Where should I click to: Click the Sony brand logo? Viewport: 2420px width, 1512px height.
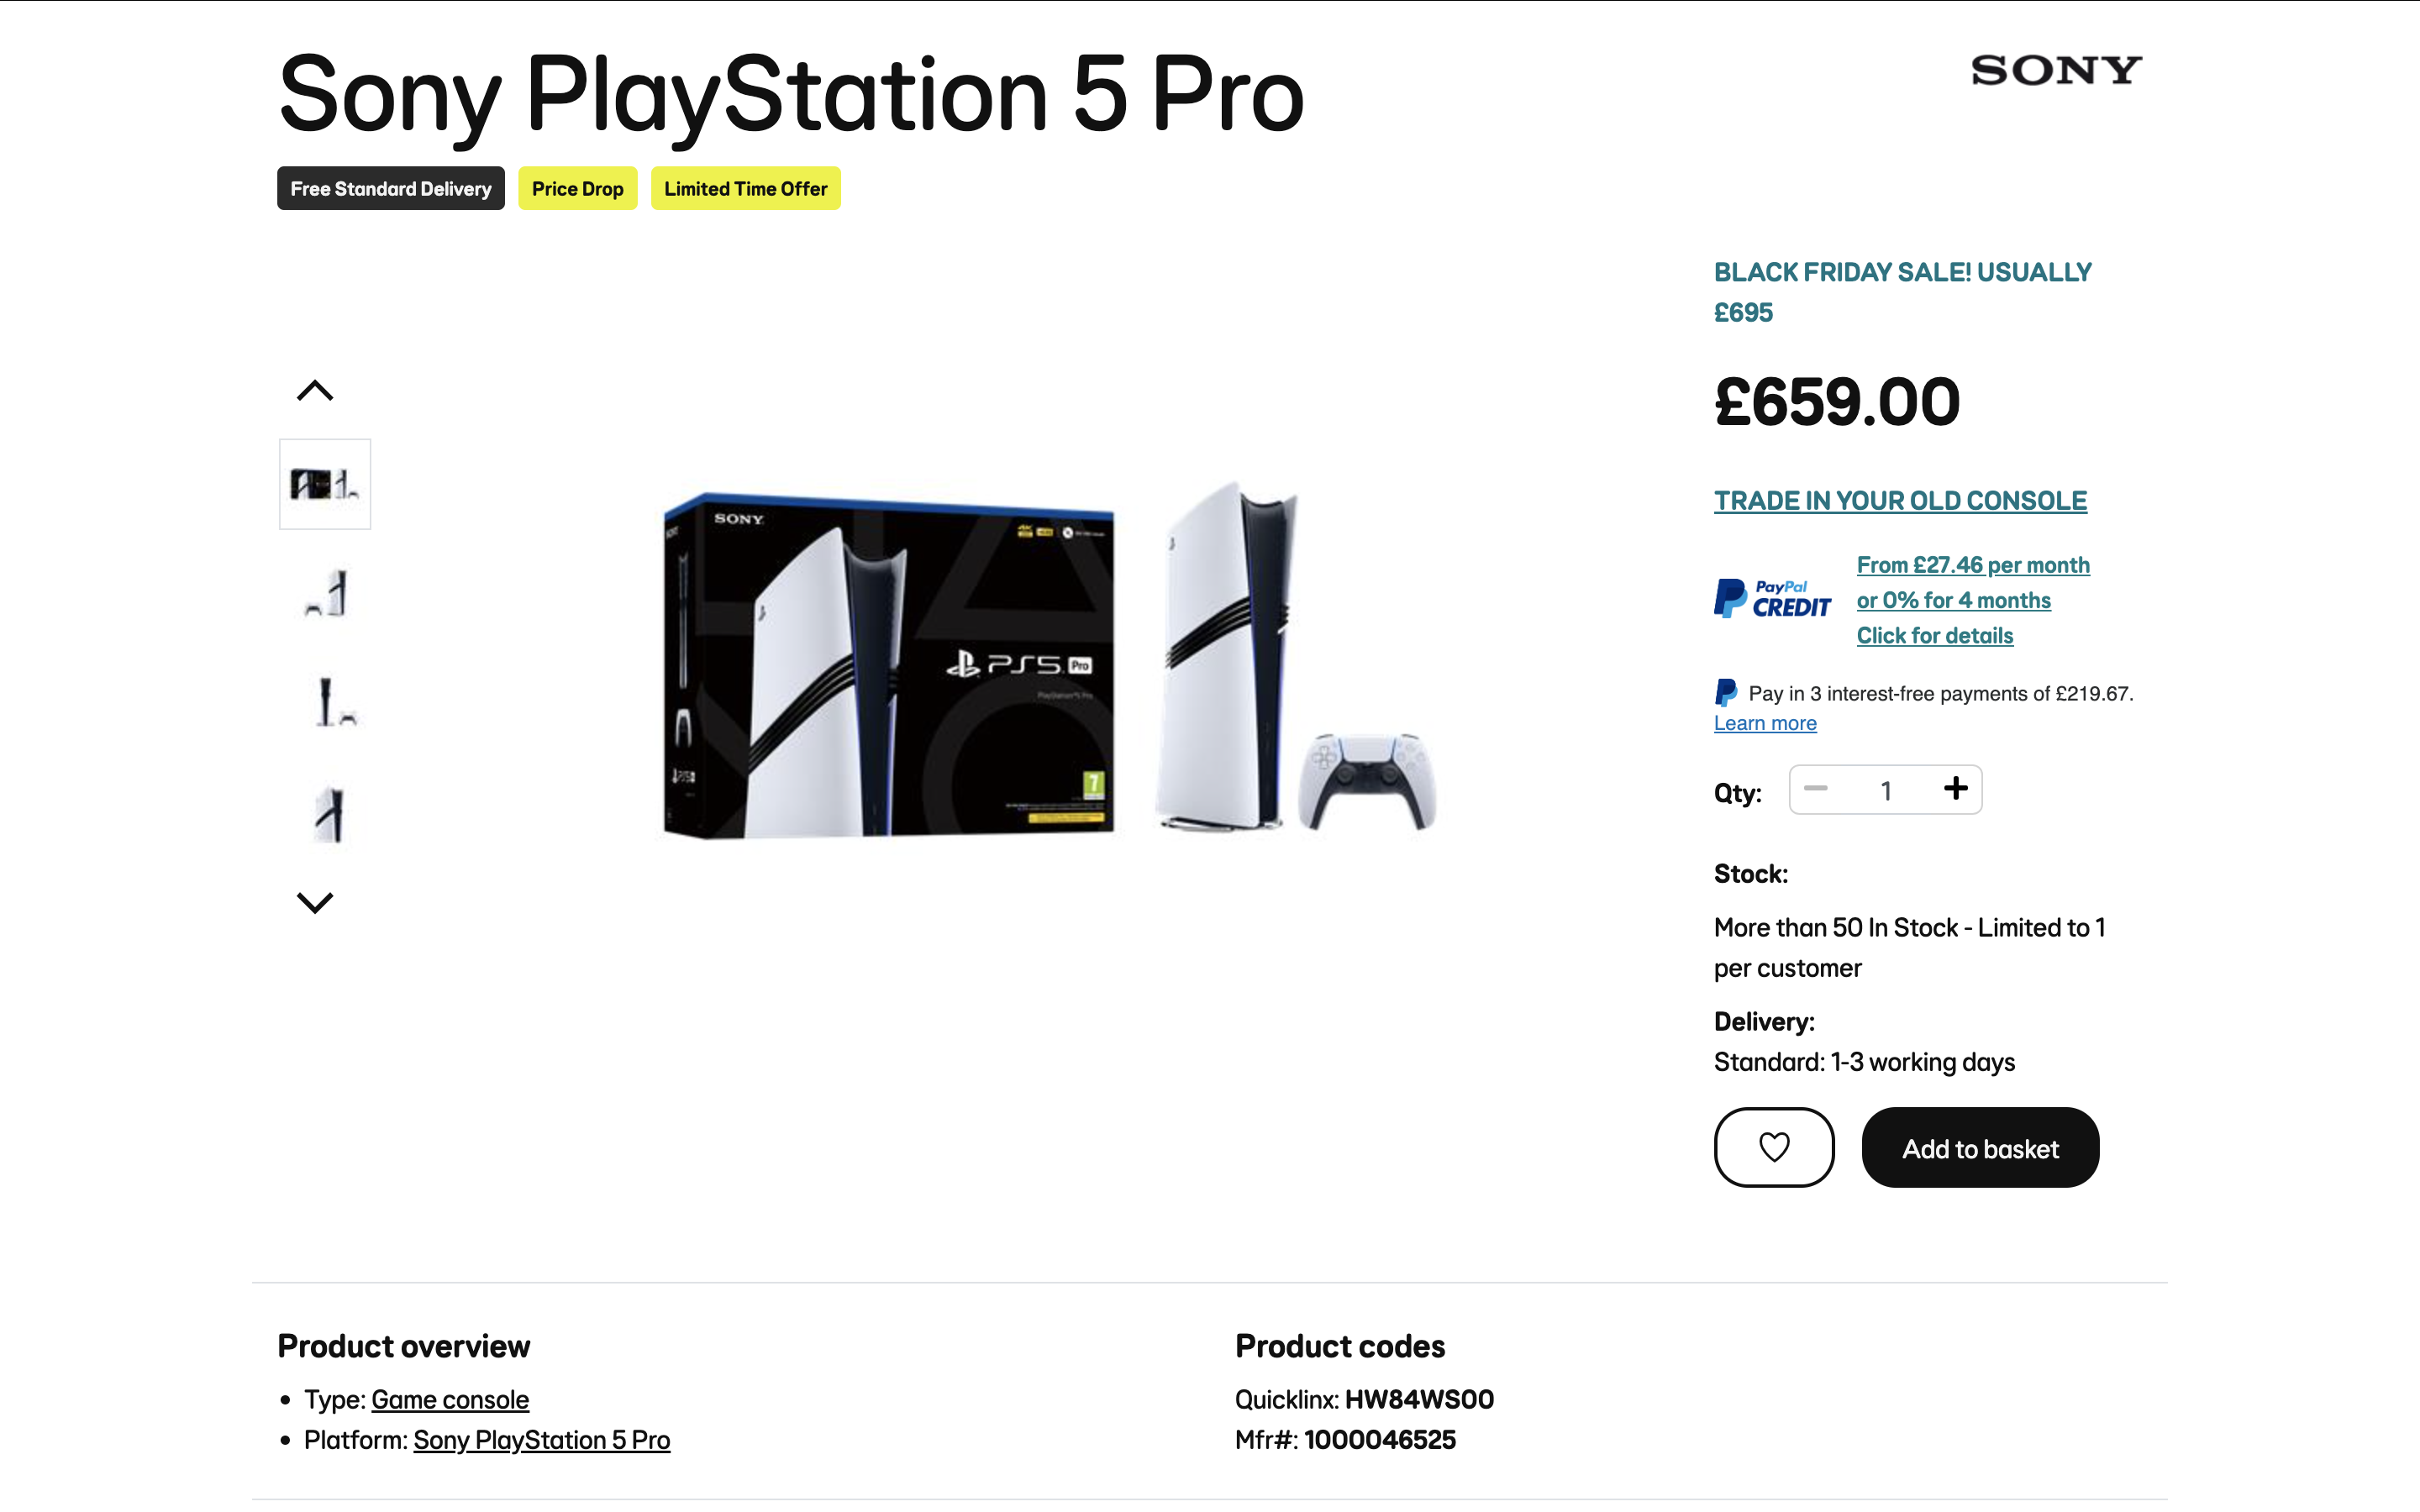(2055, 71)
